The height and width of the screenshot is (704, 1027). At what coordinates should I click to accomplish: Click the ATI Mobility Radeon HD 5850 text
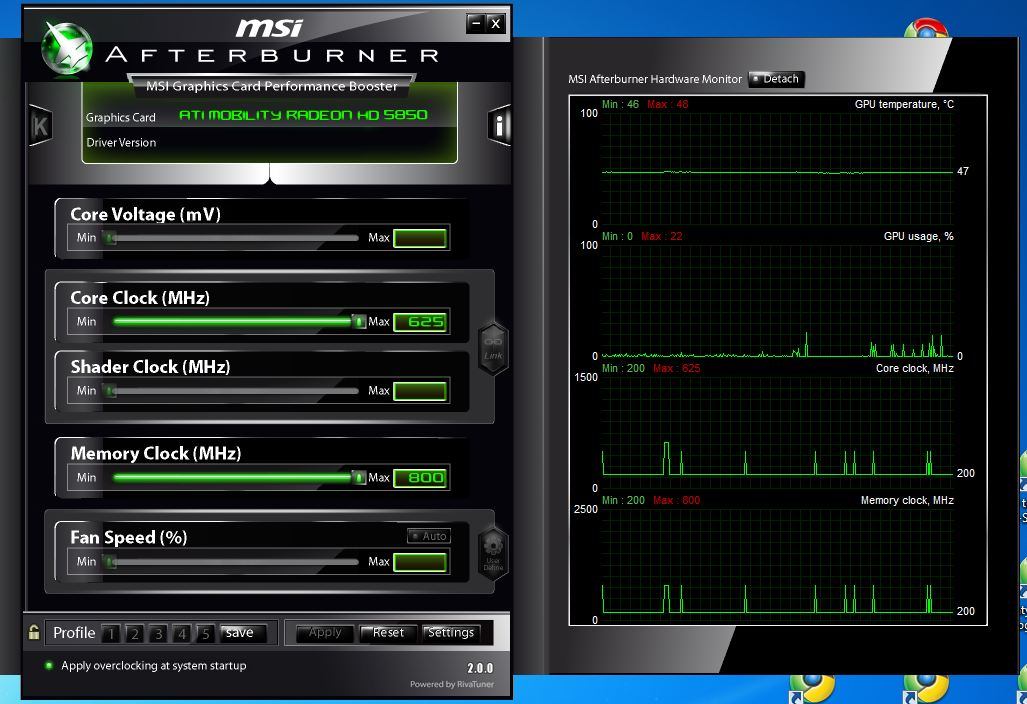(303, 115)
